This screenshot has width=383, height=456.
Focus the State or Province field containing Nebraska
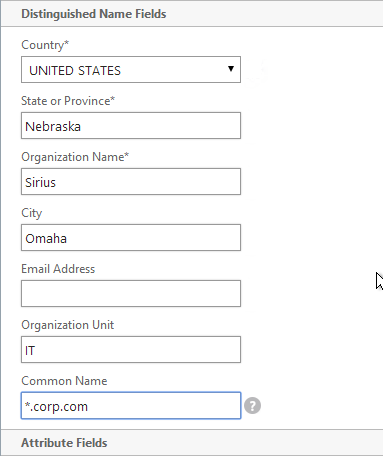[x=131, y=126]
